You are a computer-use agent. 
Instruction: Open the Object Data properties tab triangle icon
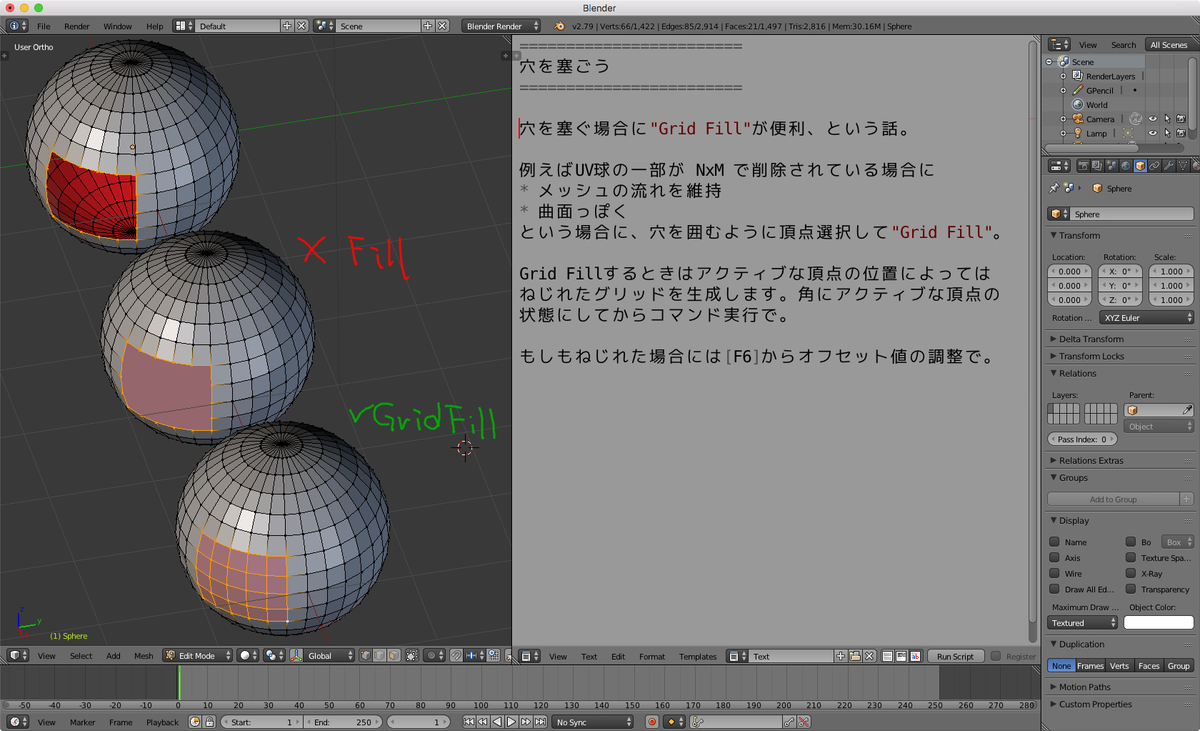1183,165
